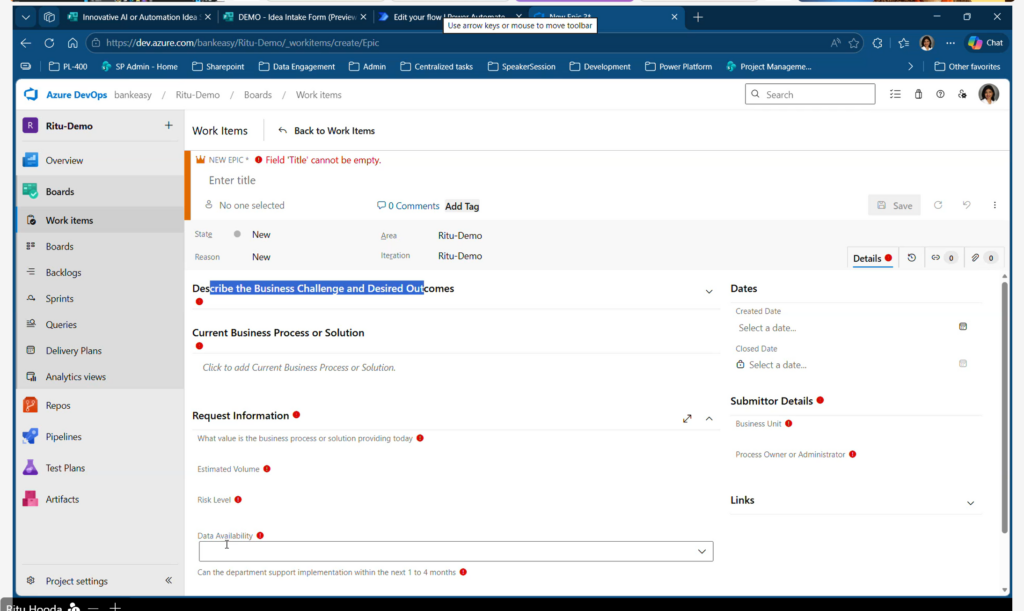Click the plus icon beside Ritu-Demo
Image resolution: width=1024 pixels, height=611 pixels.
168,125
